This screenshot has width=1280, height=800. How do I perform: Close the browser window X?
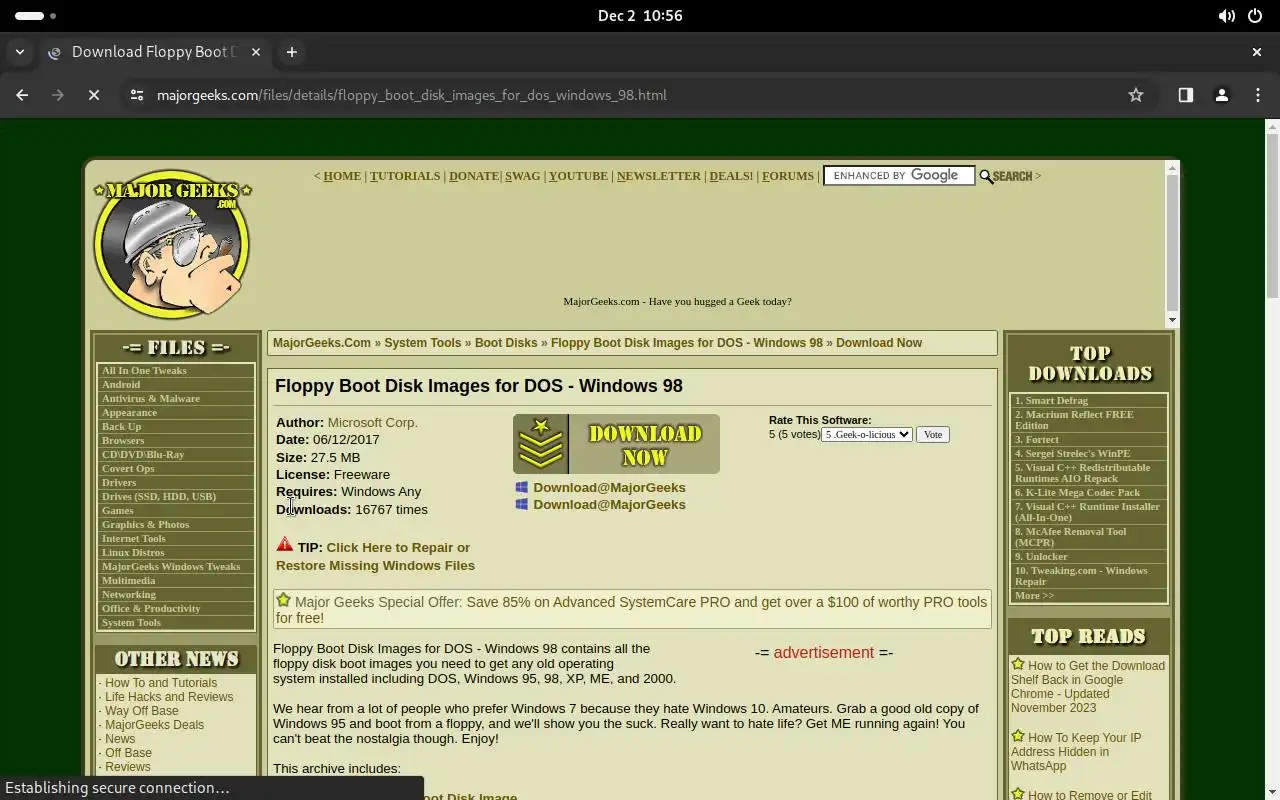tap(1257, 52)
